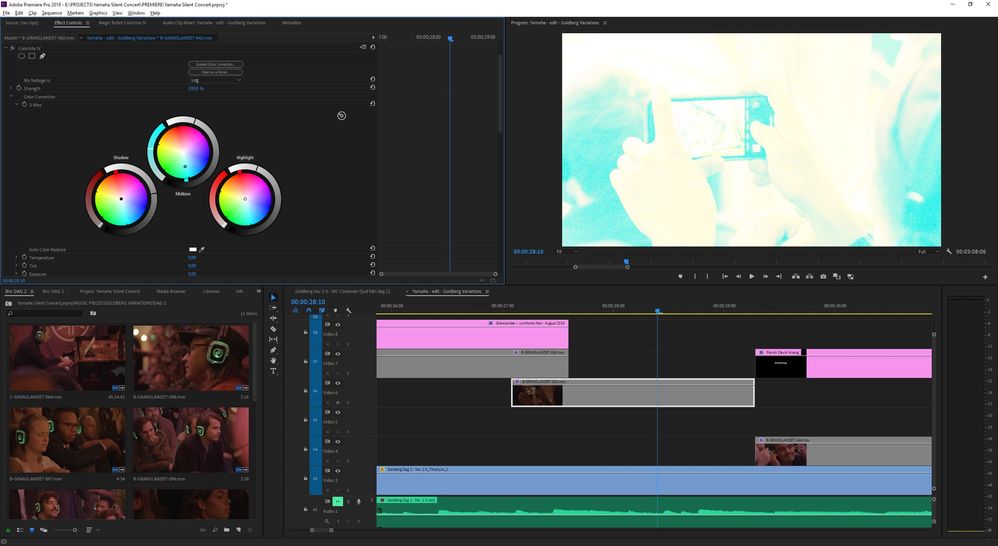Screen dimensions: 998x546
Task: Reset the 3-Way color wheels
Action: click(372, 103)
